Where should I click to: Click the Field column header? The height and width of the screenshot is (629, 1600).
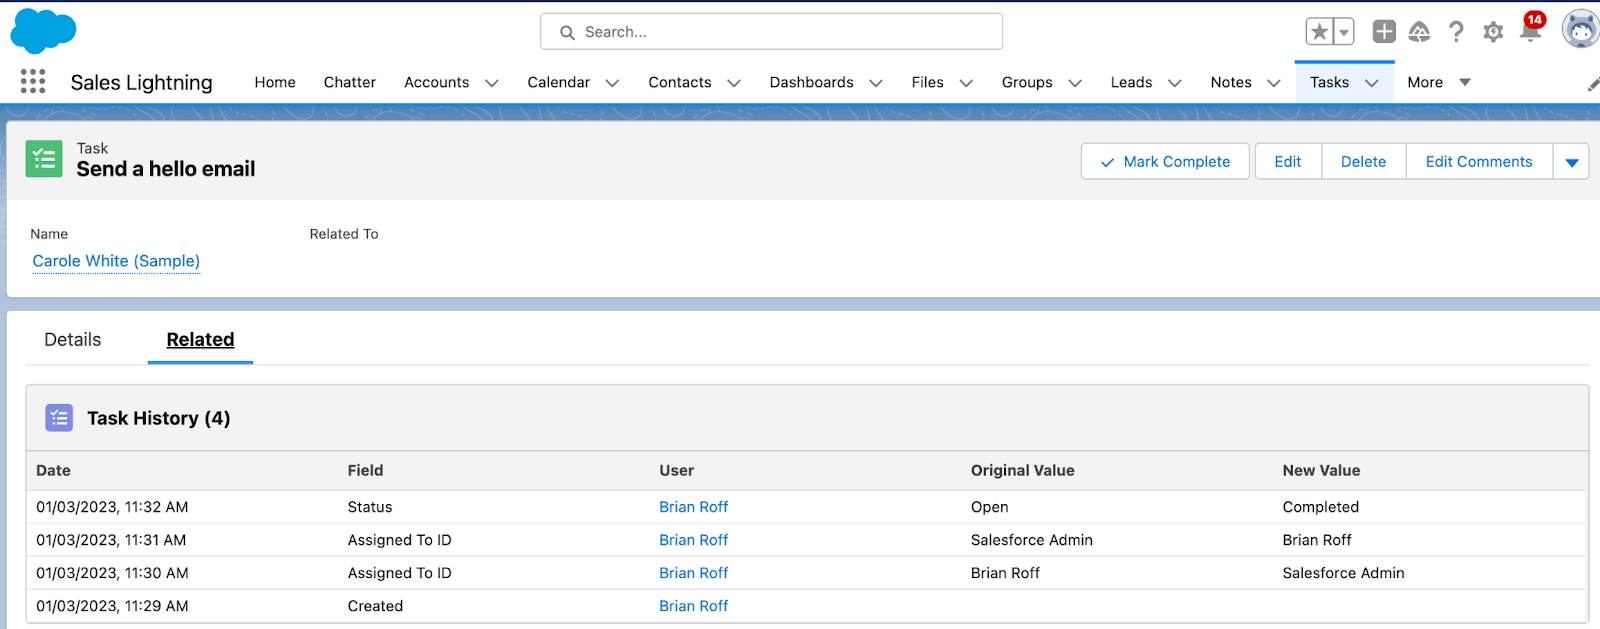365,470
